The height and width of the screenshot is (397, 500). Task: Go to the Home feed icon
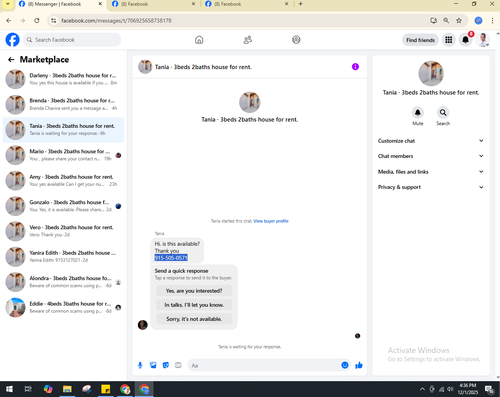point(199,40)
